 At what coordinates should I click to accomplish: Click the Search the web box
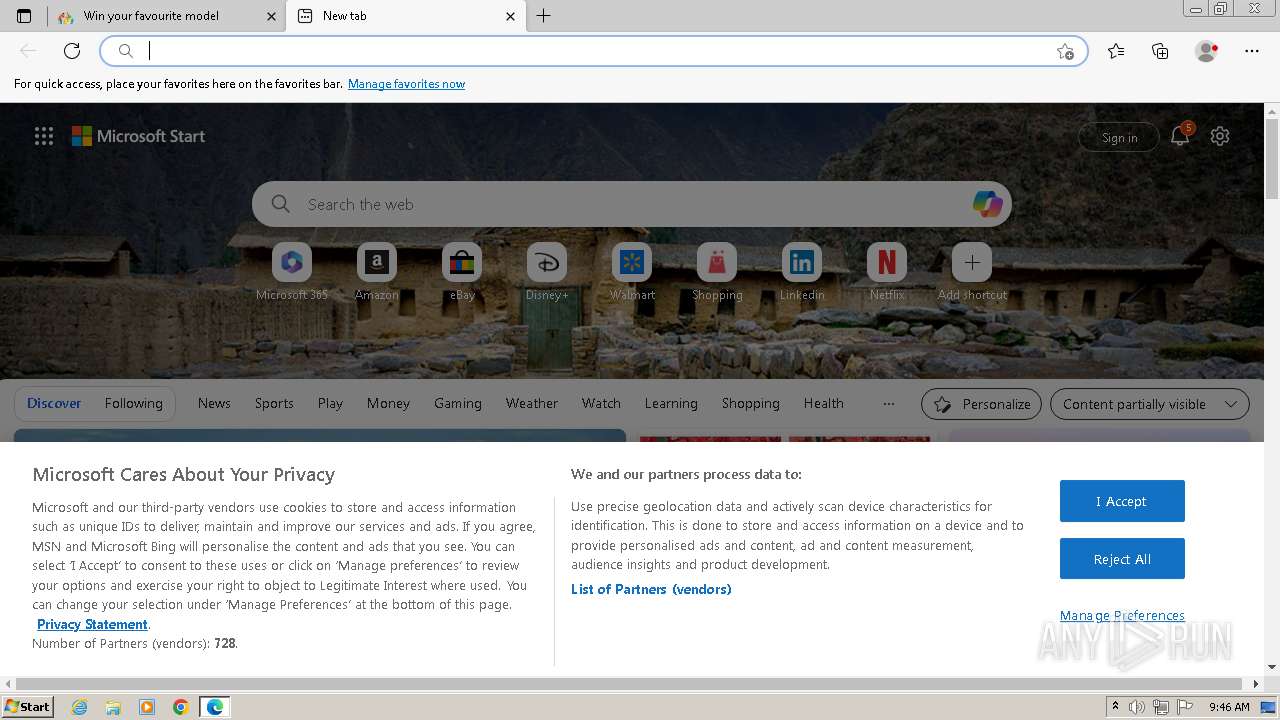(632, 204)
